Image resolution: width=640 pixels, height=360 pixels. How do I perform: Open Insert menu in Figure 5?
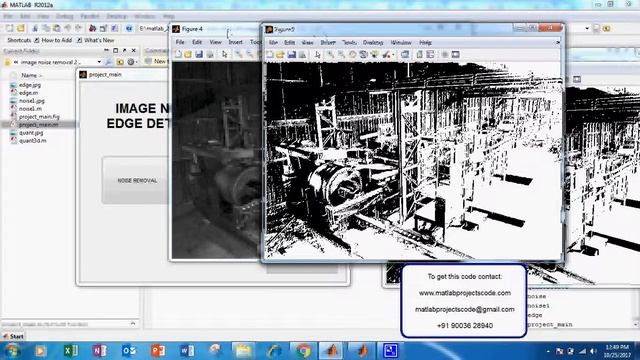point(328,42)
